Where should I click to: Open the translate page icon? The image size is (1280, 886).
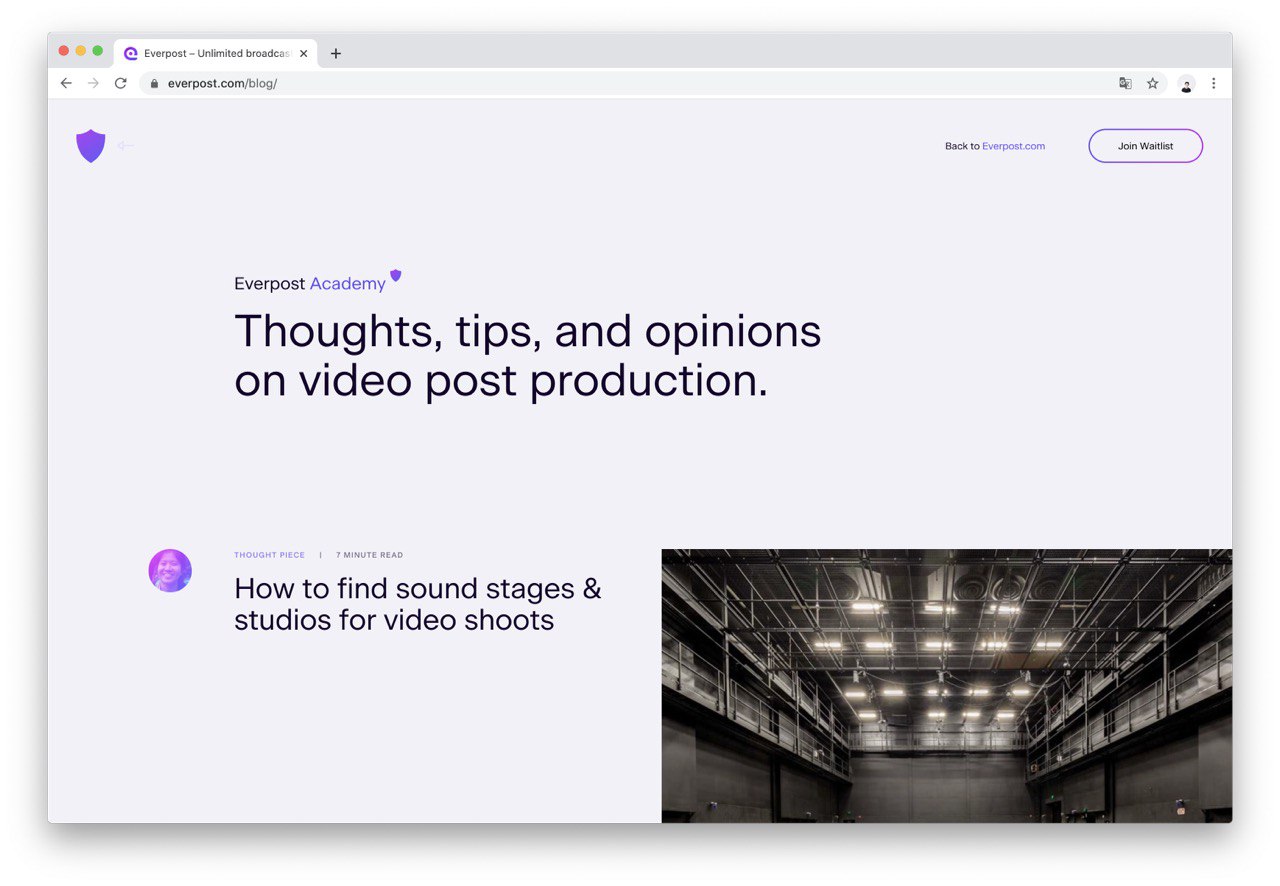tap(1125, 84)
